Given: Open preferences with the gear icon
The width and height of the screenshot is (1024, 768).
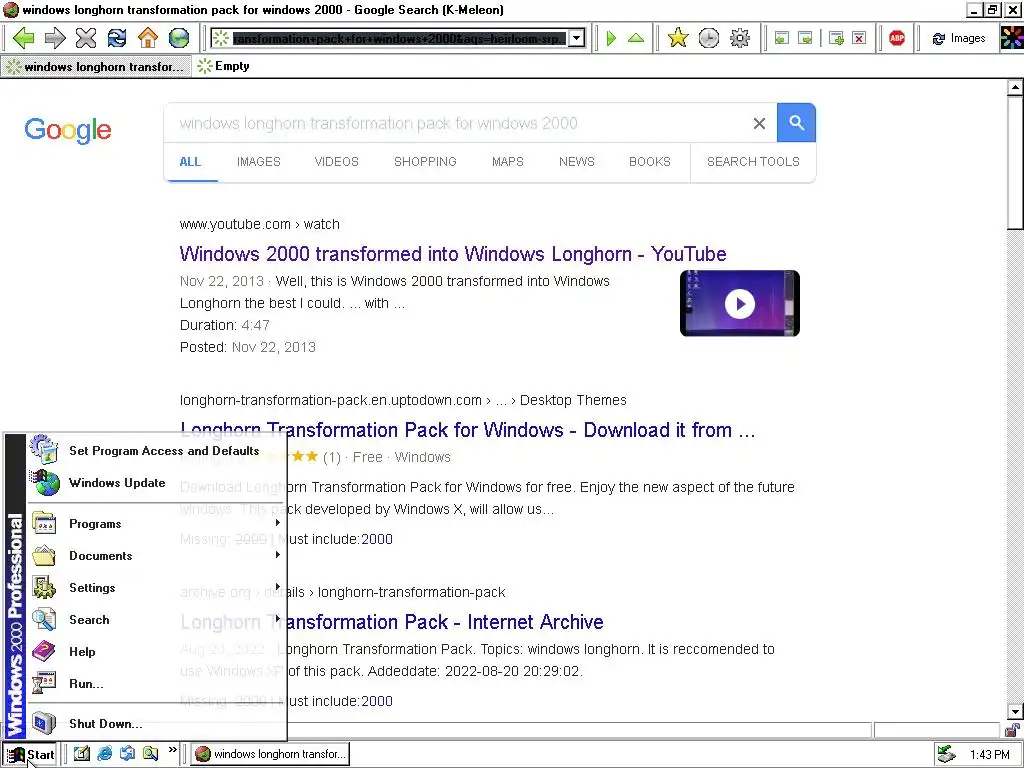Looking at the screenshot, I should [x=740, y=38].
